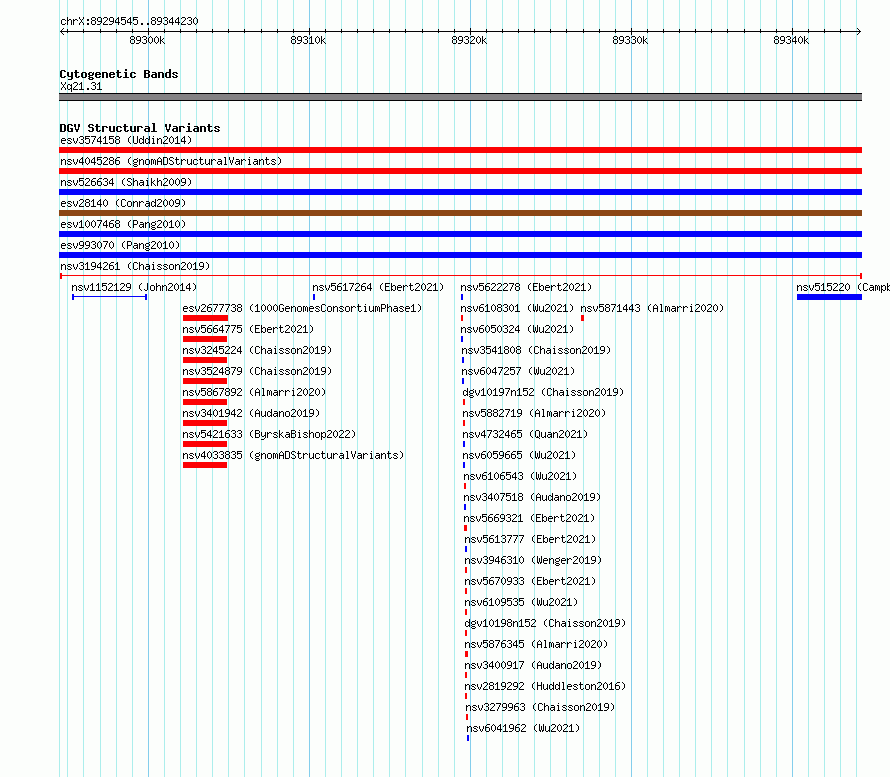Viewport: 890px width, 777px height.
Task: Click nsv3407518 (Audano2019) label
Action: point(532,497)
